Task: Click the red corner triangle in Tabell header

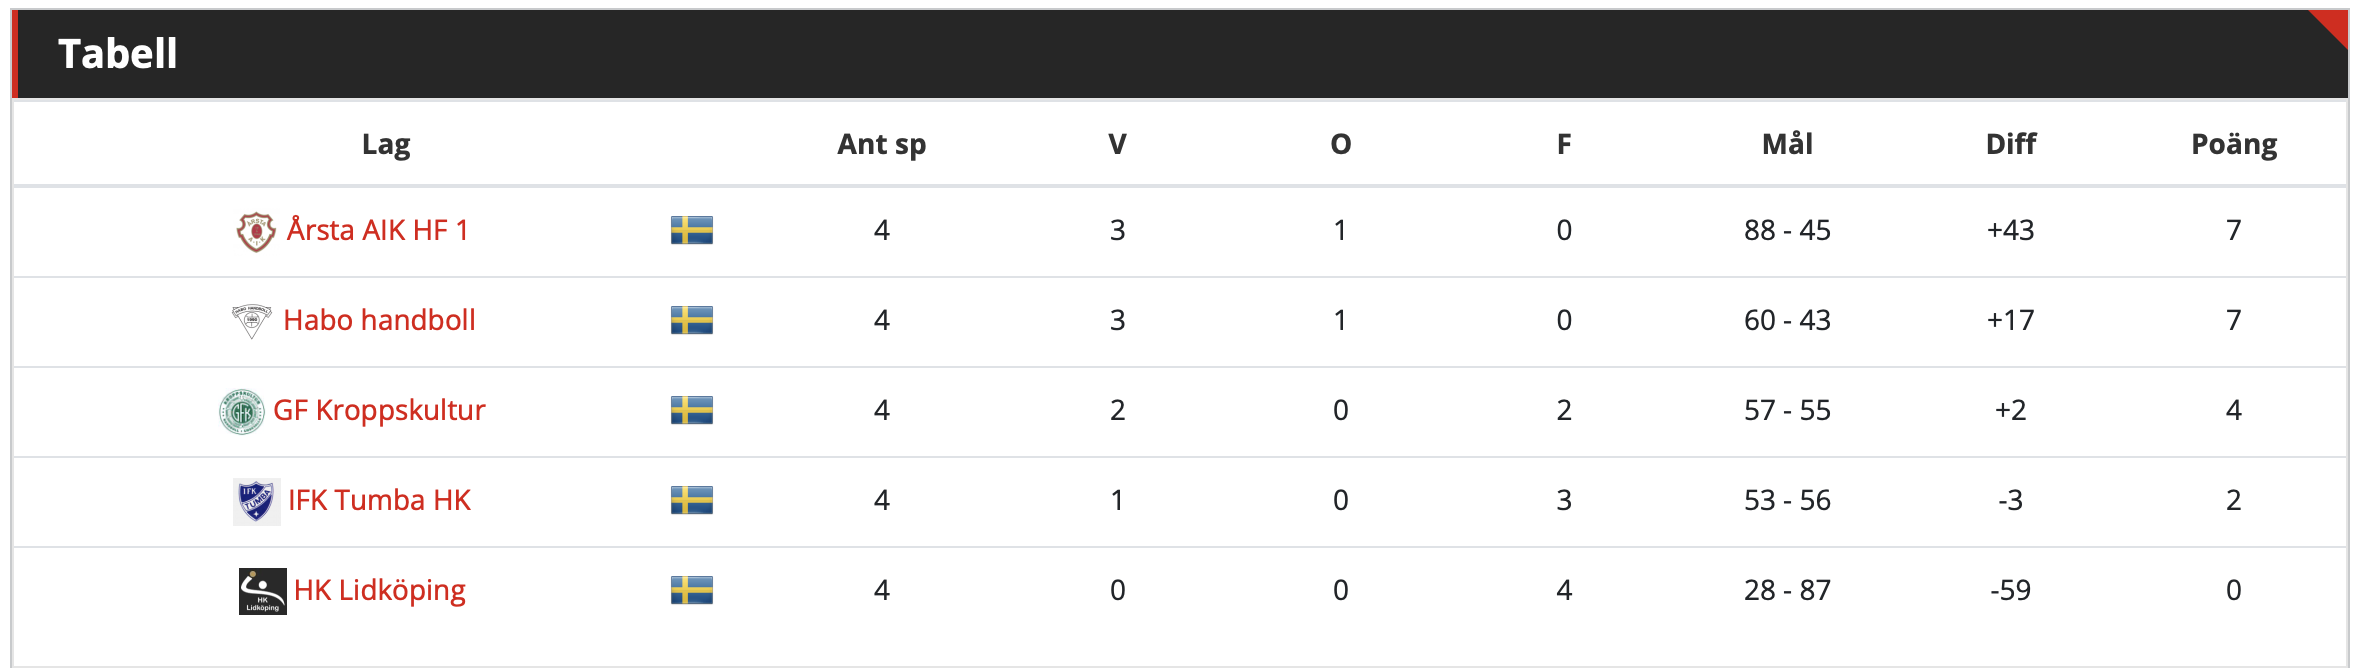Action: pyautogui.click(x=2335, y=24)
